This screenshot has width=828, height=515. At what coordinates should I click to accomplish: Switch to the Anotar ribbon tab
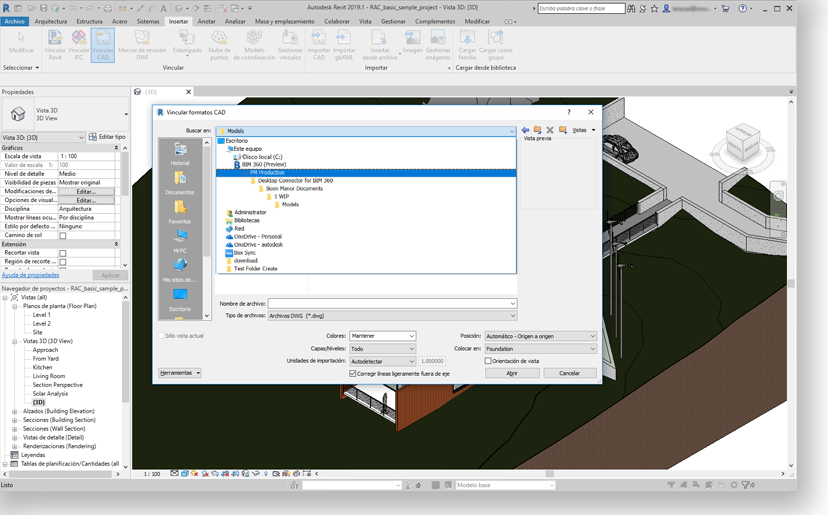pos(206,21)
